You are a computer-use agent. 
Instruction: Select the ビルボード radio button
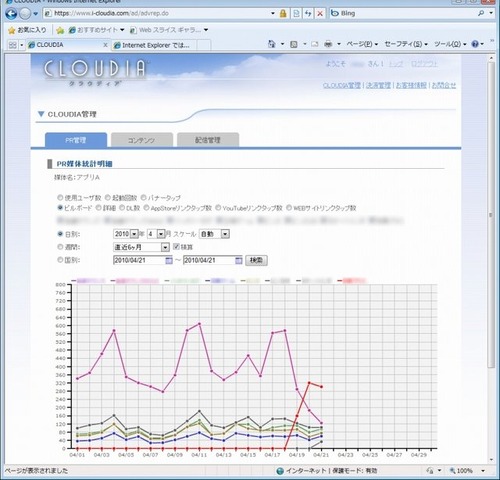(60, 208)
